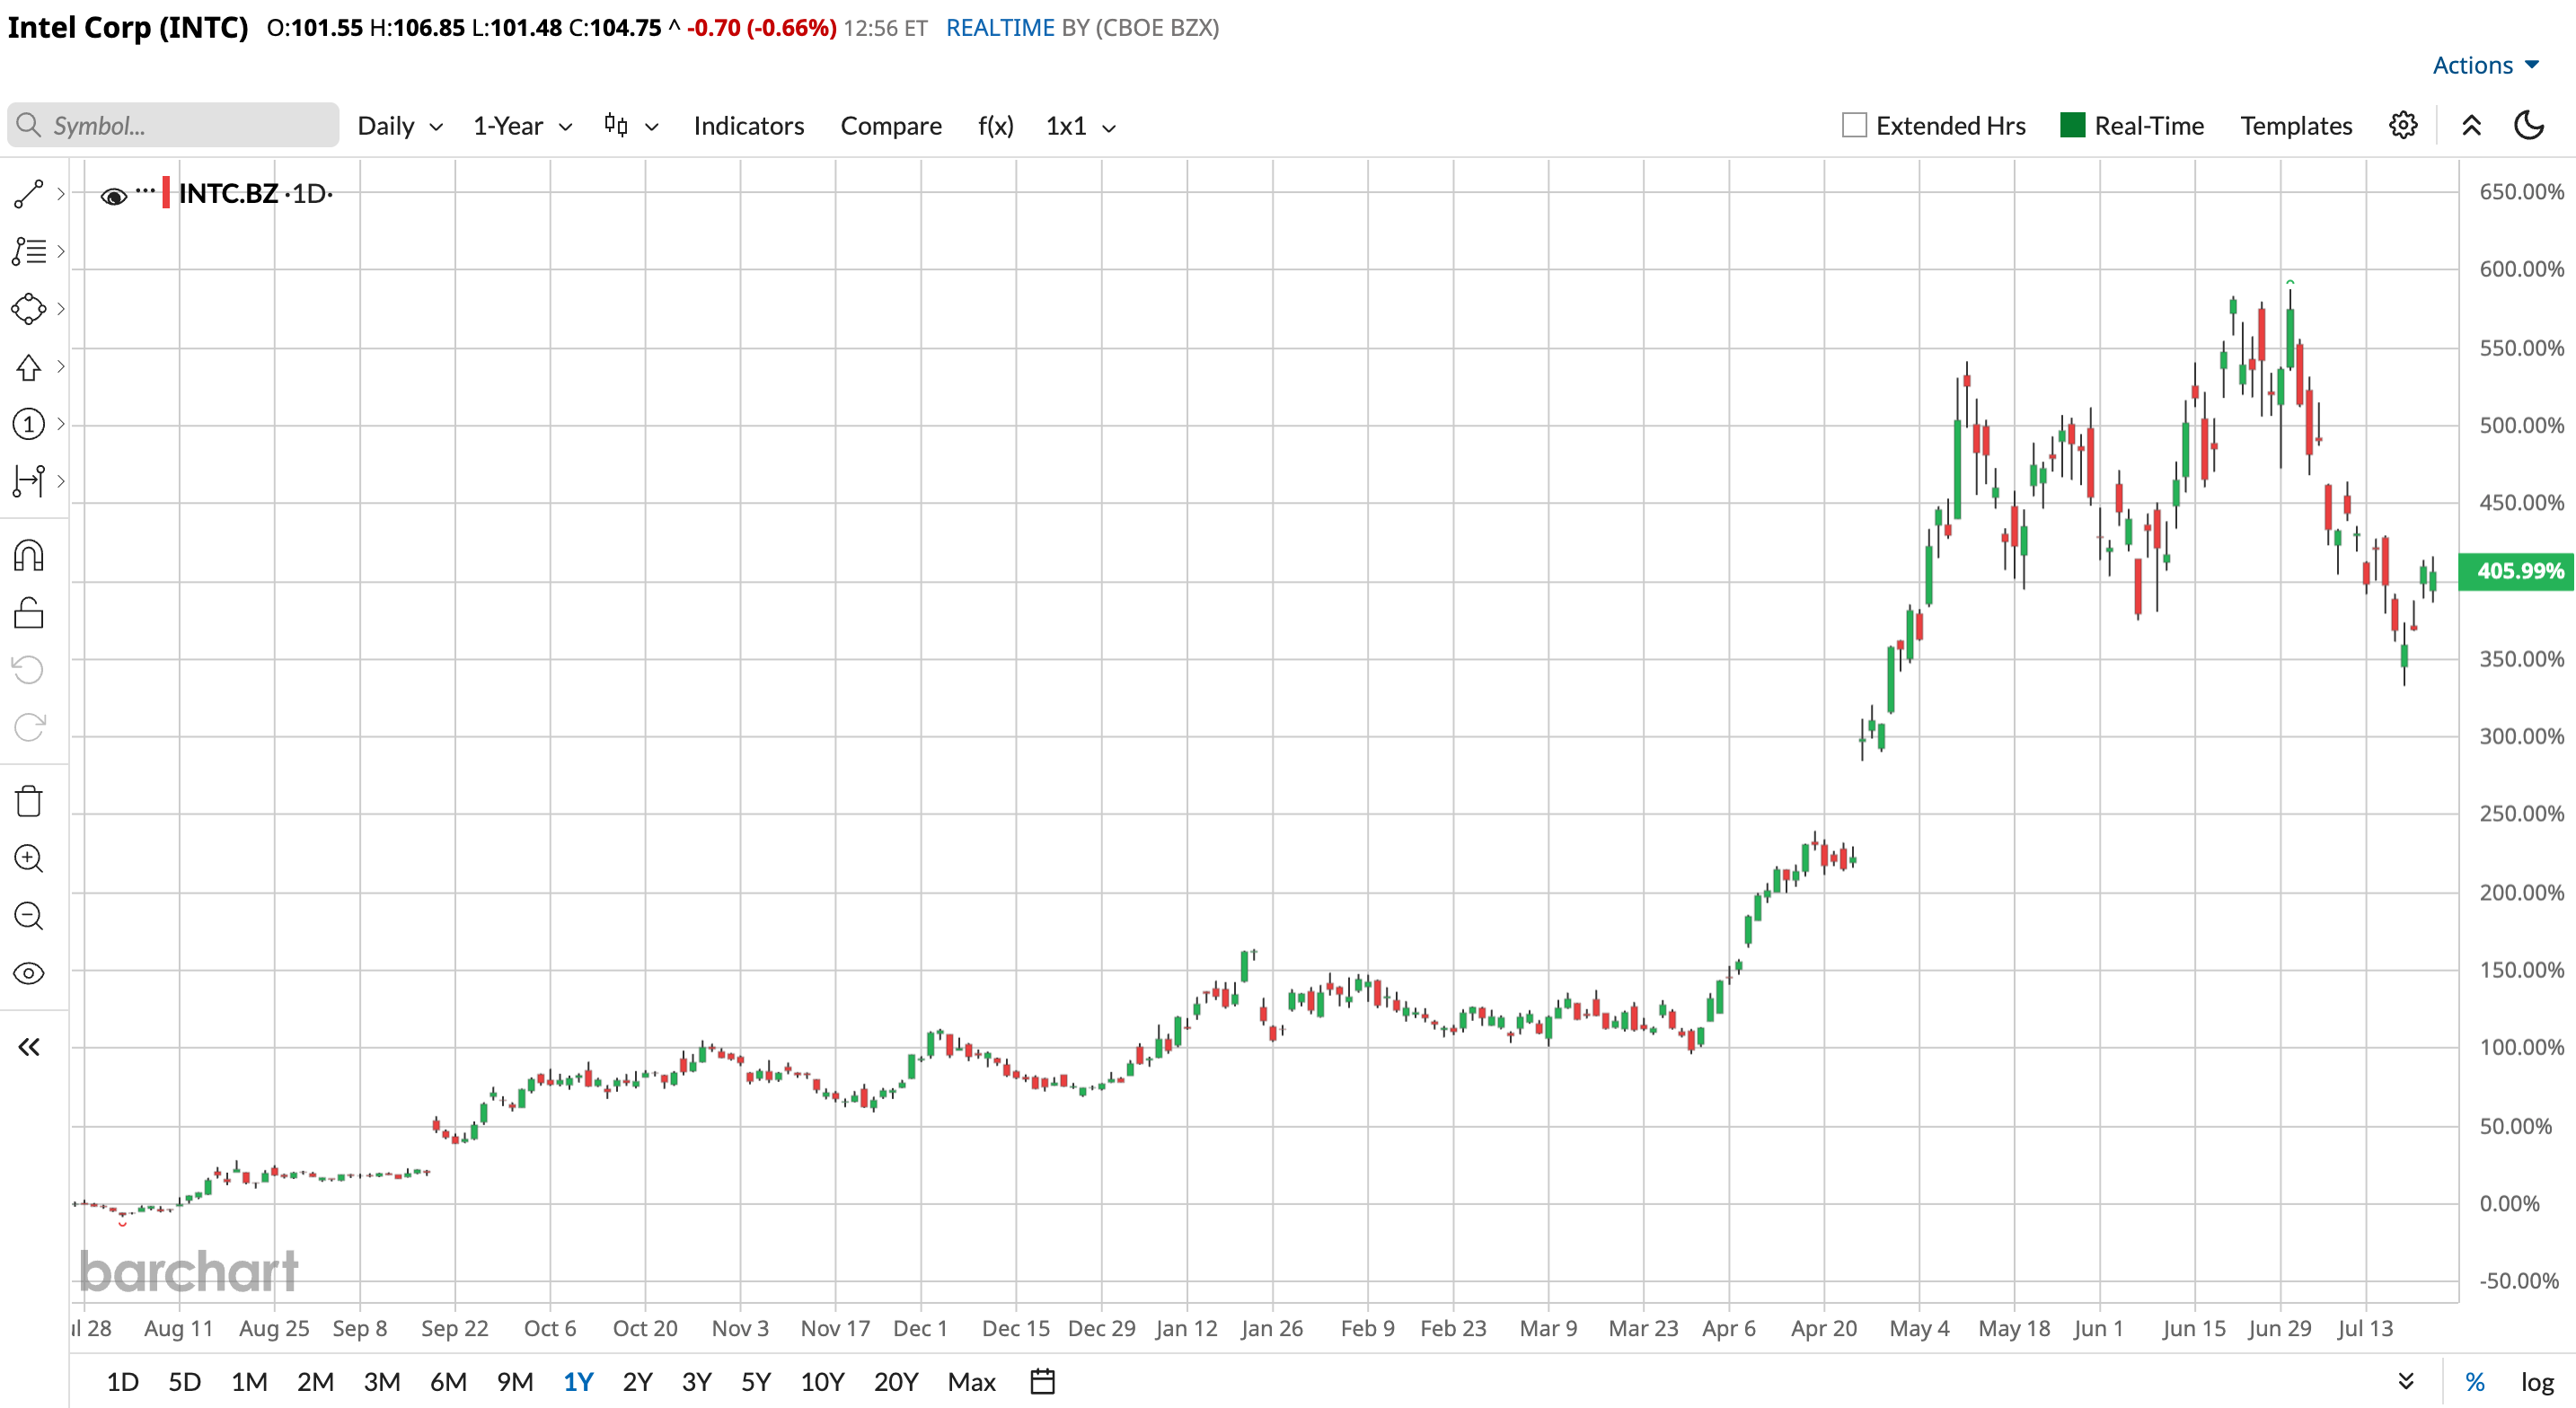Screen dimensions: 2576x1408
Task: Click the undo icon
Action: pos(29,670)
